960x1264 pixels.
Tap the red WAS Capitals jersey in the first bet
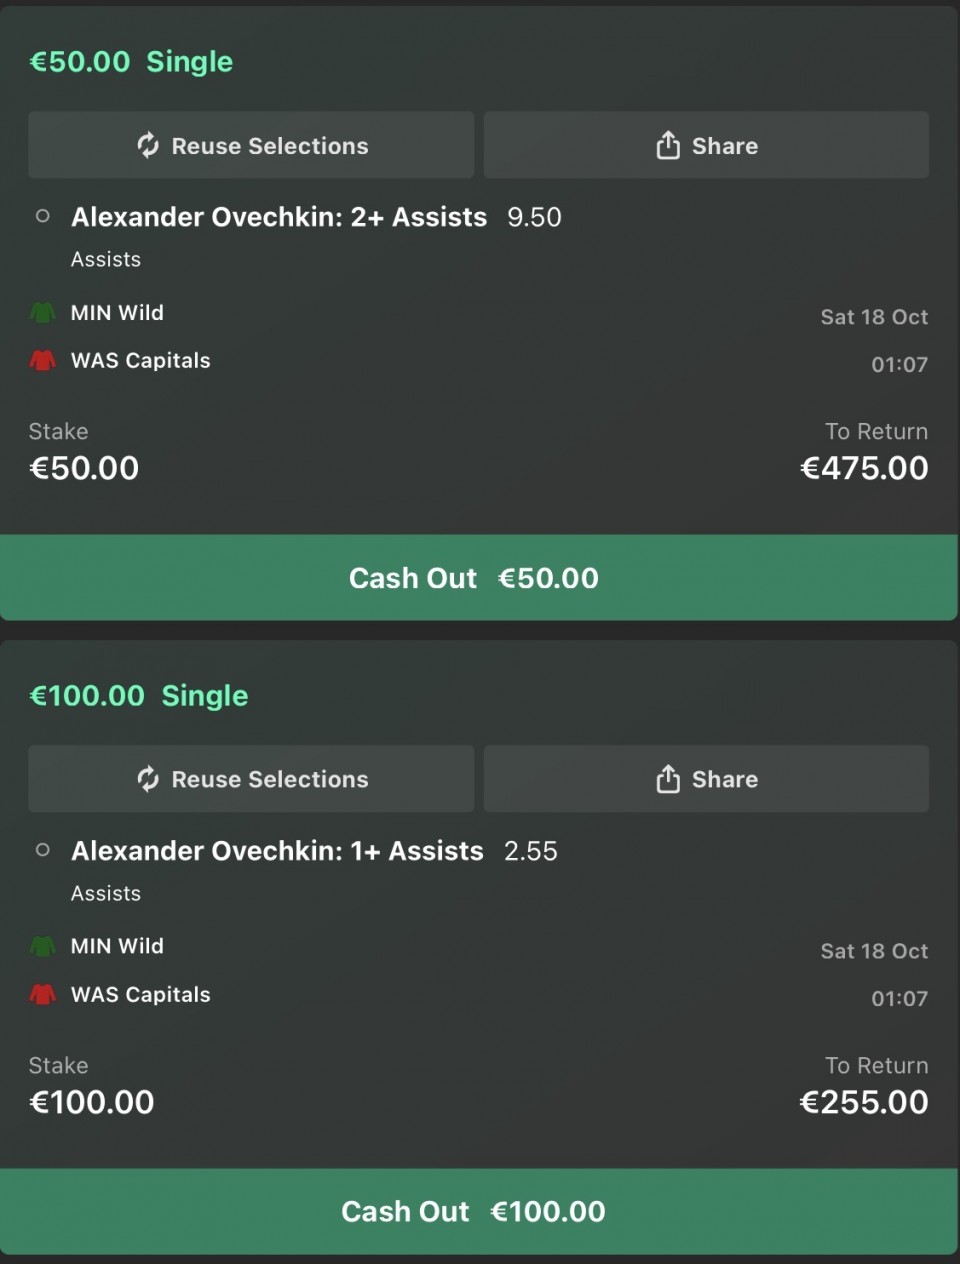point(43,361)
